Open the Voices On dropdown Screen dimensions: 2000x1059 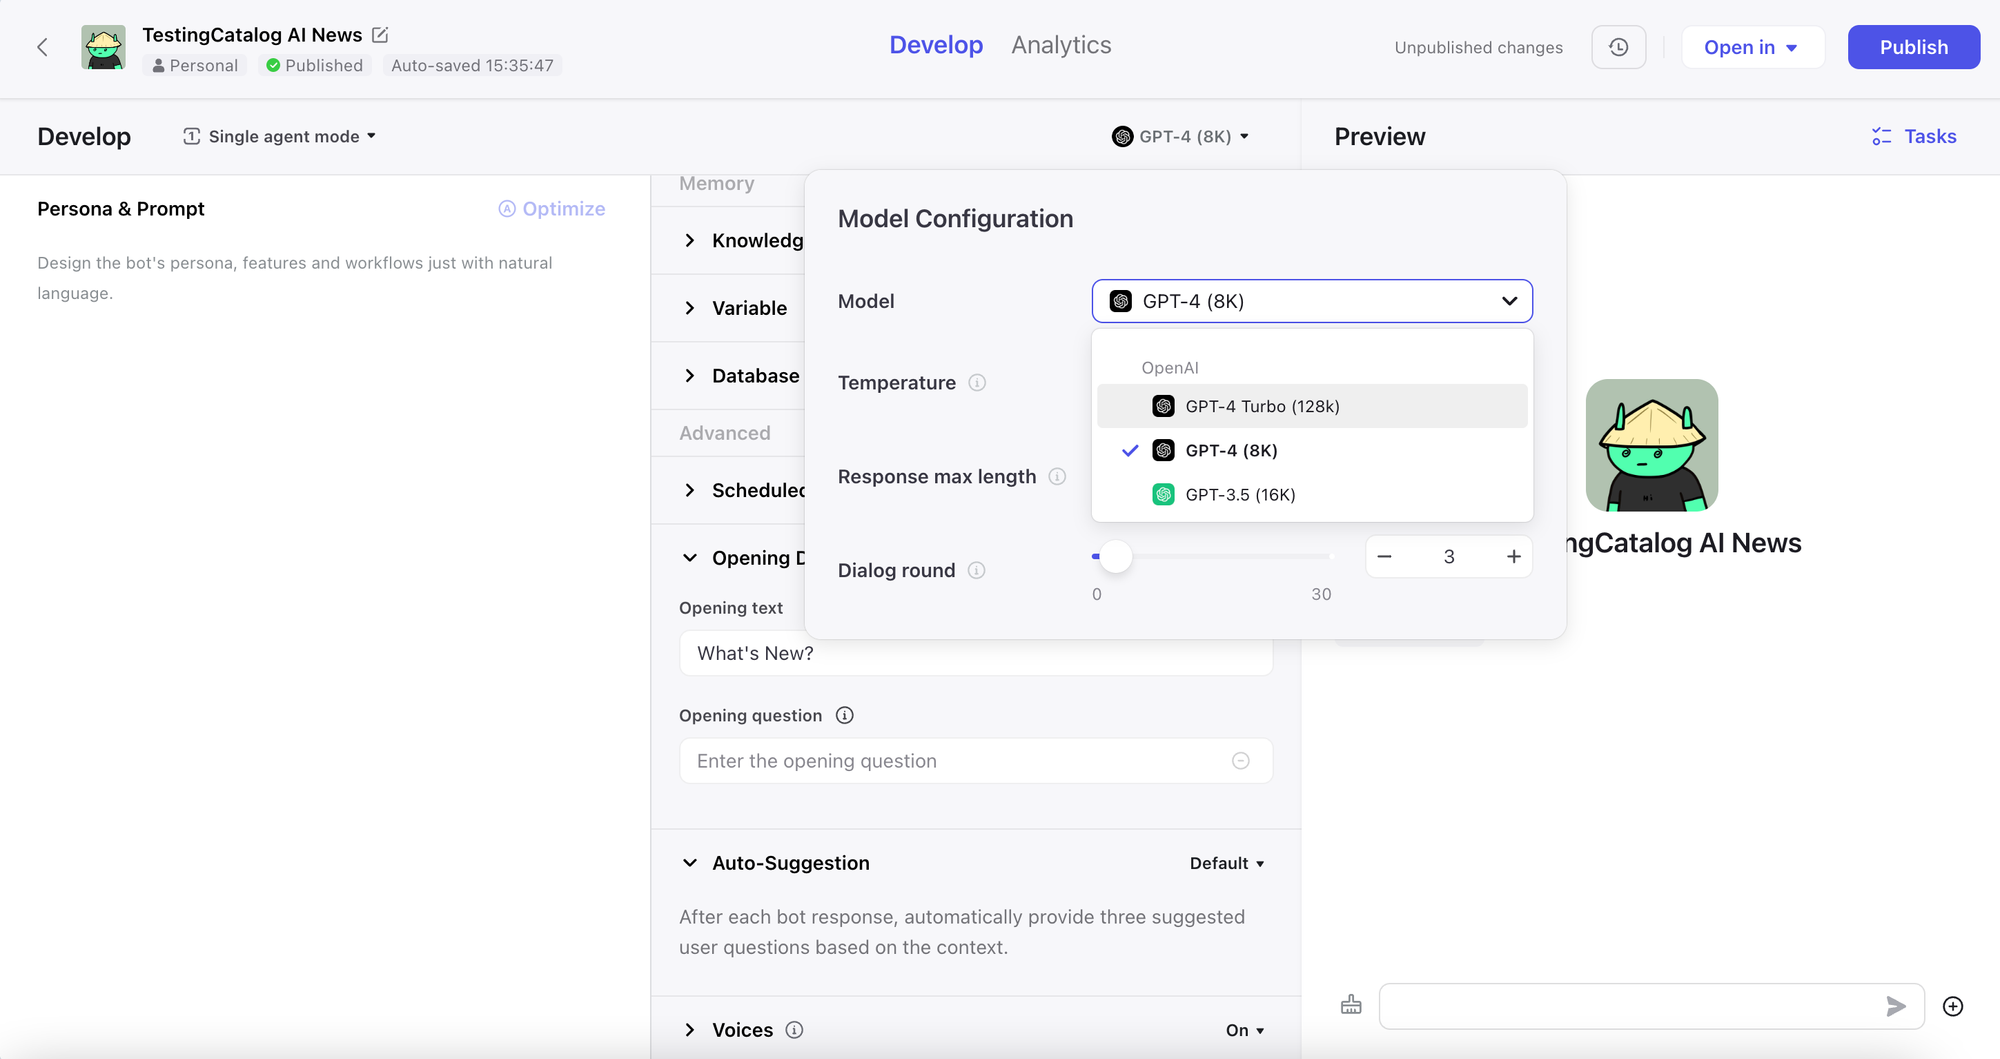click(x=1245, y=1030)
